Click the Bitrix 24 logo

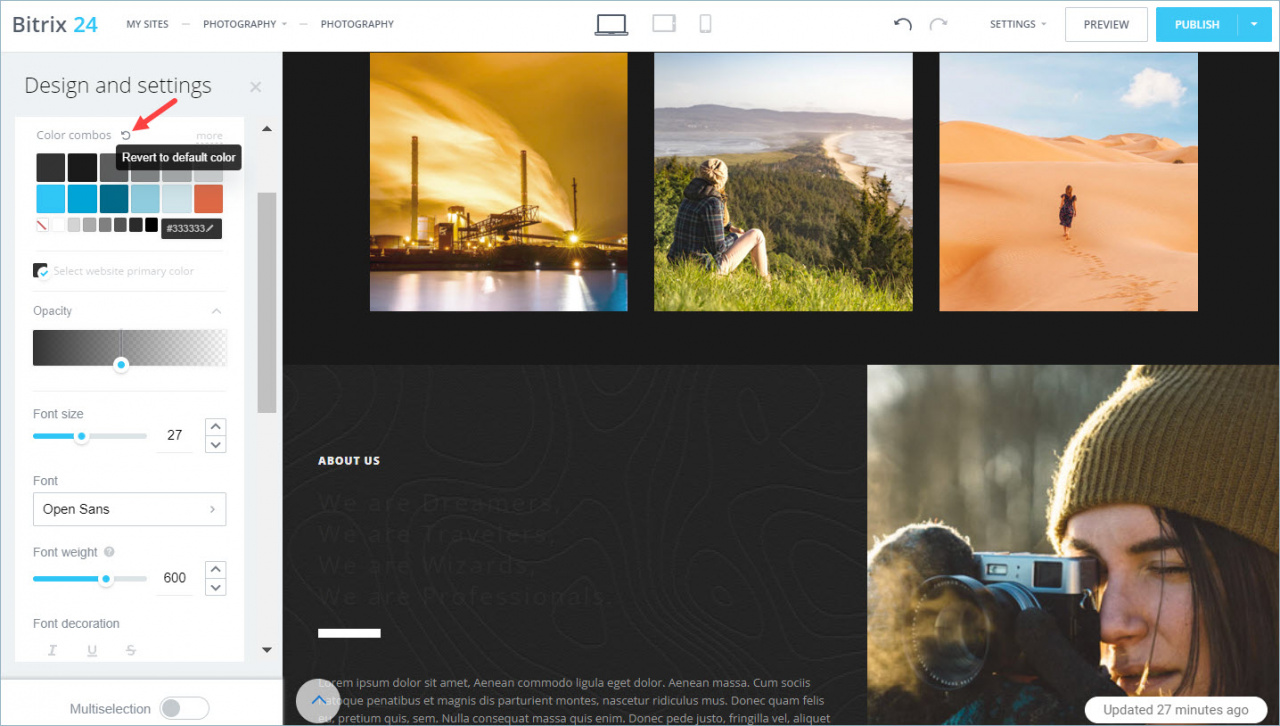click(55, 24)
